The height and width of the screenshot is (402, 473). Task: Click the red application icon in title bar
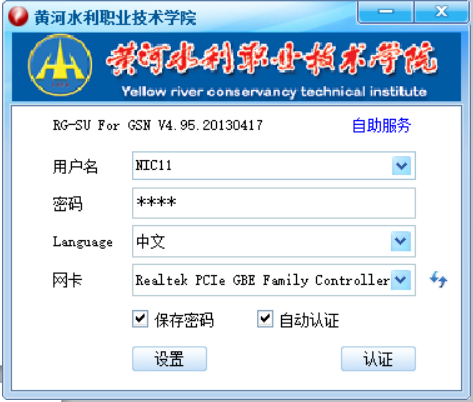tap(18, 16)
